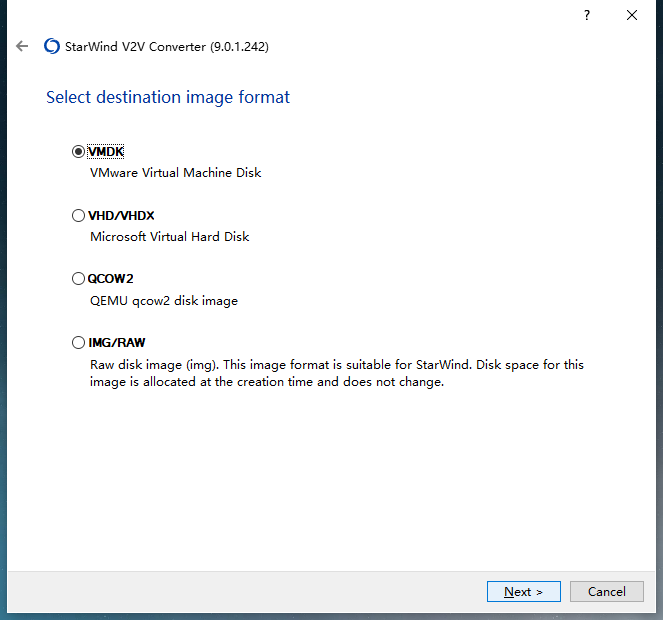Click the 'VMware Virtual Machine Disk' description

pyautogui.click(x=175, y=173)
